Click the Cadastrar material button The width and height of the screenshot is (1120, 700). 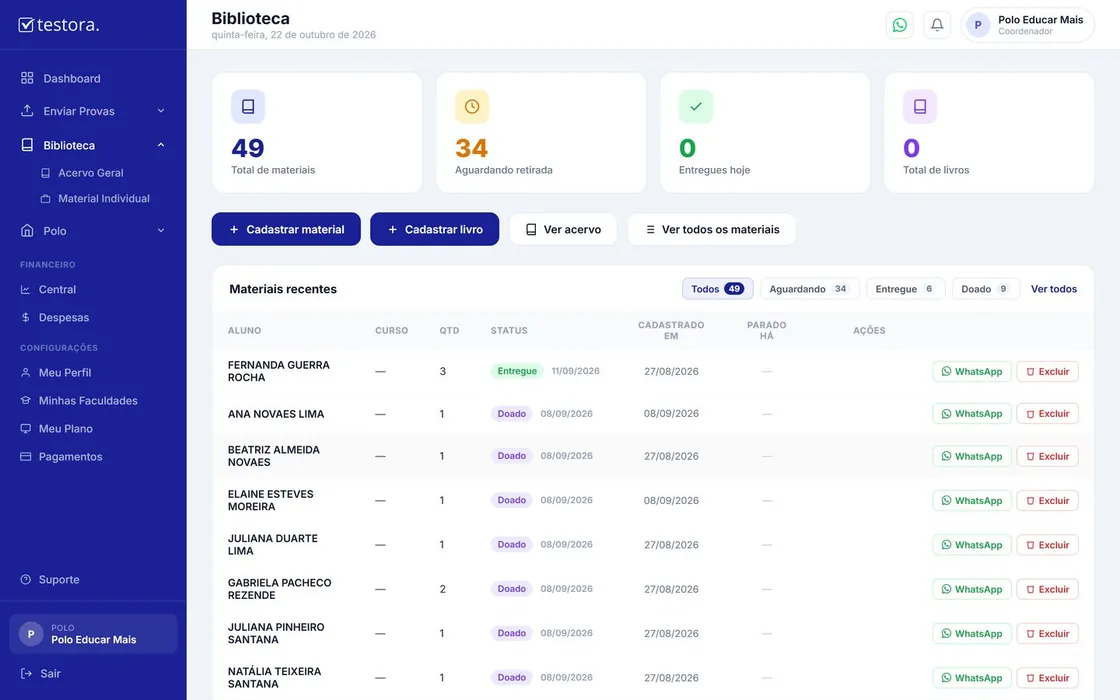[286, 229]
